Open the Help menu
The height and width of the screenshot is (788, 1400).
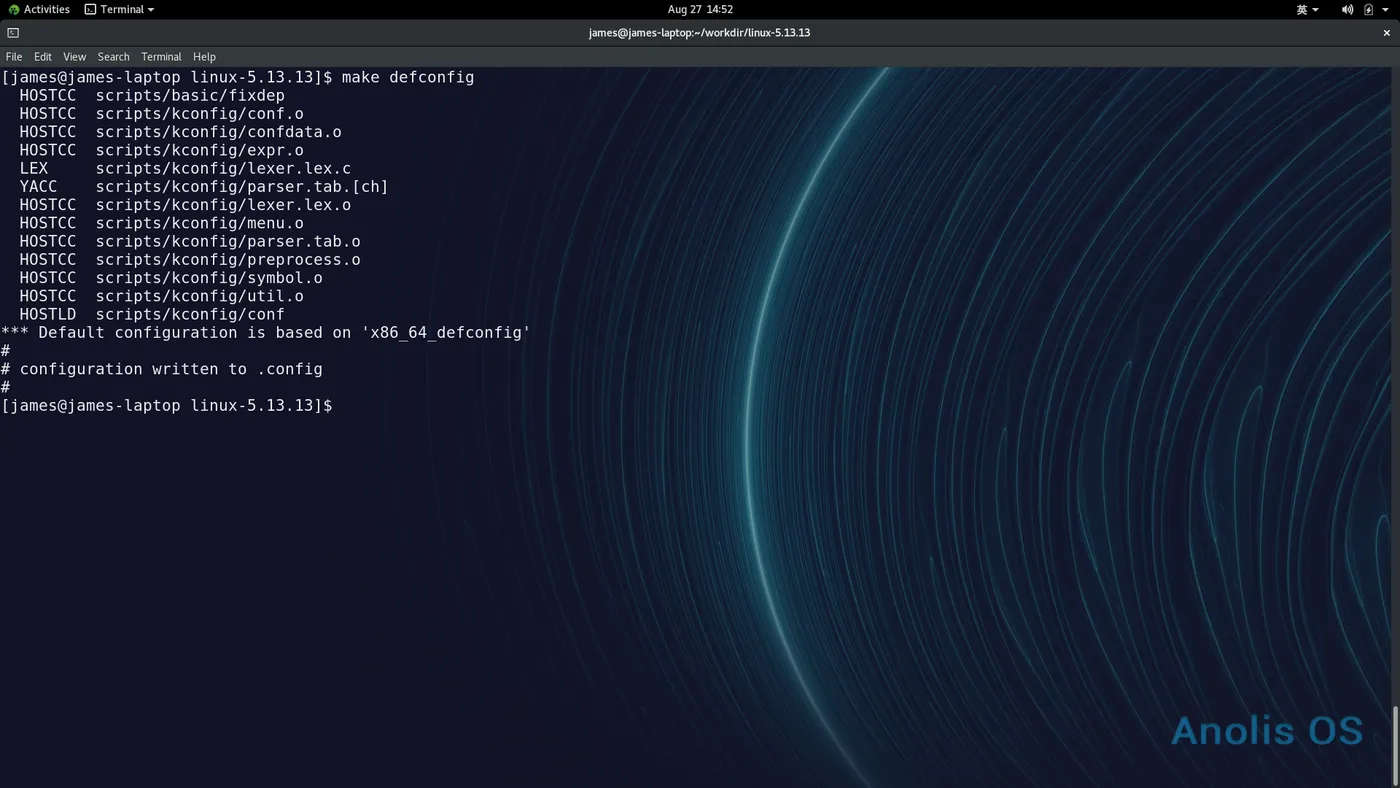coord(204,57)
